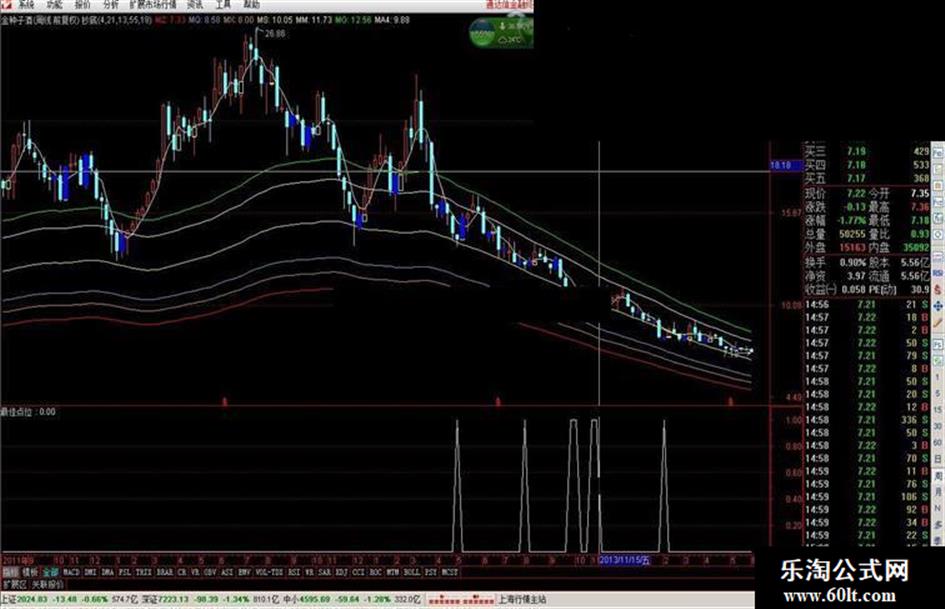
Task: Open the 分析 menu
Action: tap(110, 4)
